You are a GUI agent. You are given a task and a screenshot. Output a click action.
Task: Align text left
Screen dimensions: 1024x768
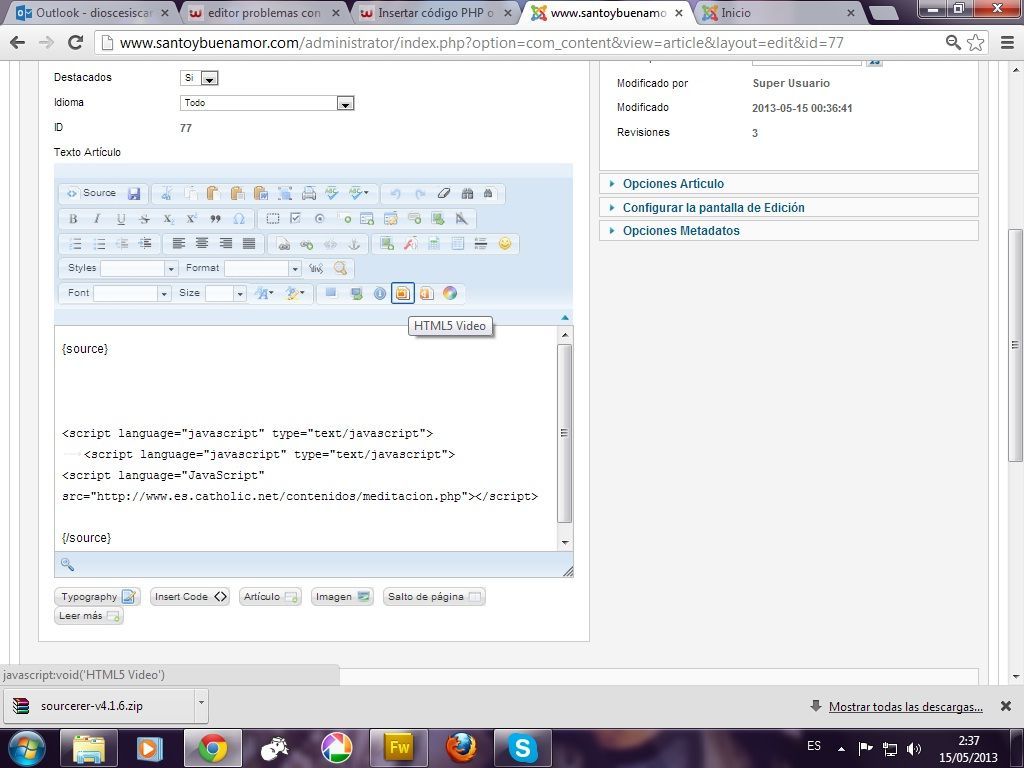click(x=178, y=244)
